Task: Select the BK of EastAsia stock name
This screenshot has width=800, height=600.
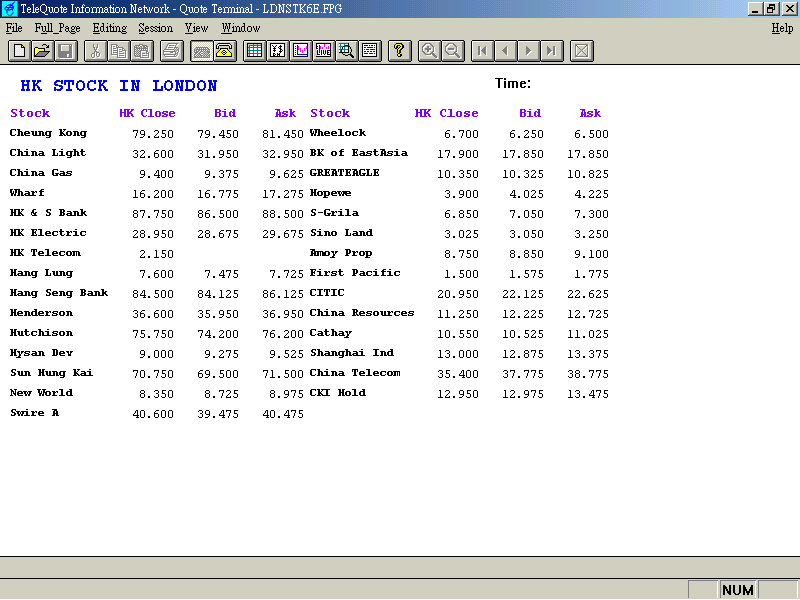Action: [359, 153]
